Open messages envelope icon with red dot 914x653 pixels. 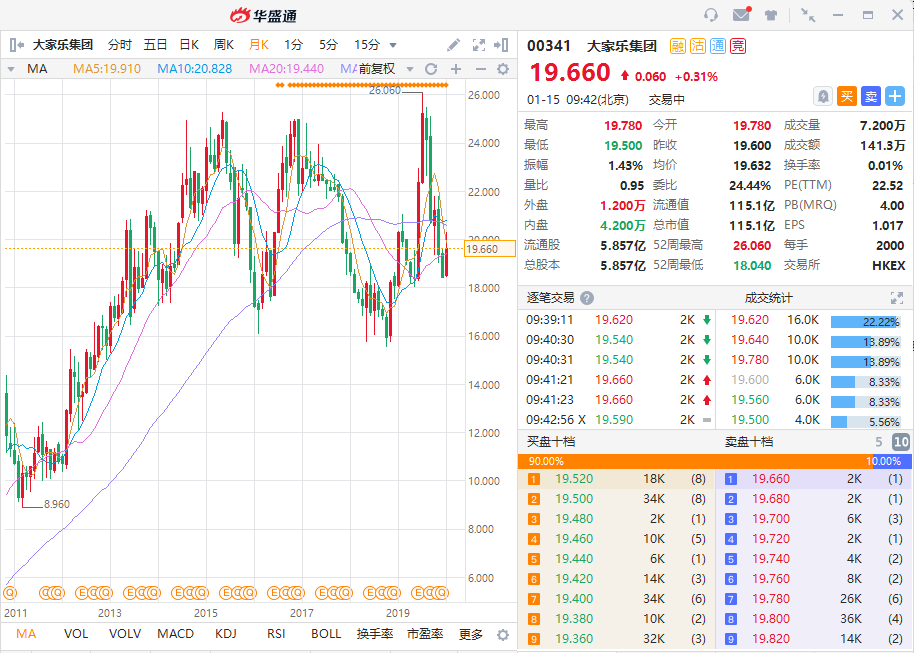click(741, 14)
